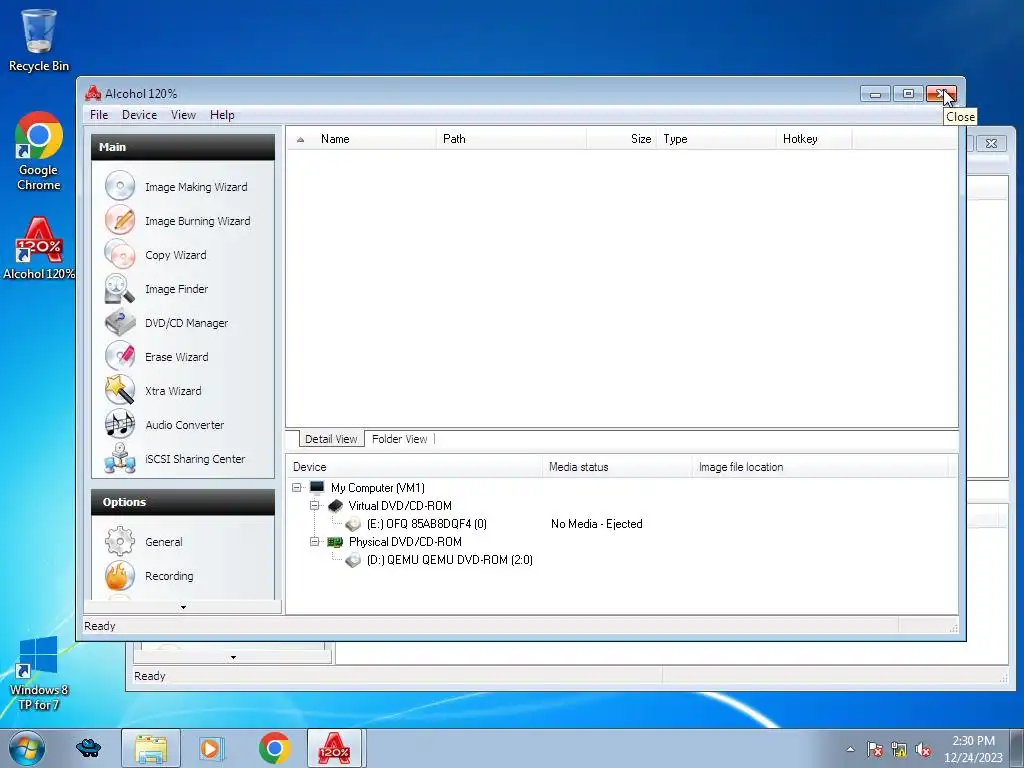This screenshot has height=768, width=1024.
Task: Sort by the Type column header
Action: (716, 139)
